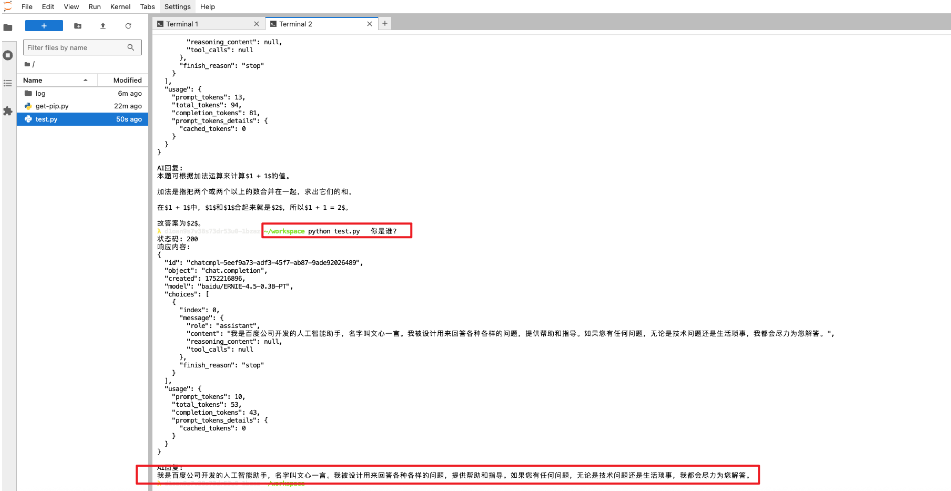Click the root folder breadcrumb icon

click(28, 64)
